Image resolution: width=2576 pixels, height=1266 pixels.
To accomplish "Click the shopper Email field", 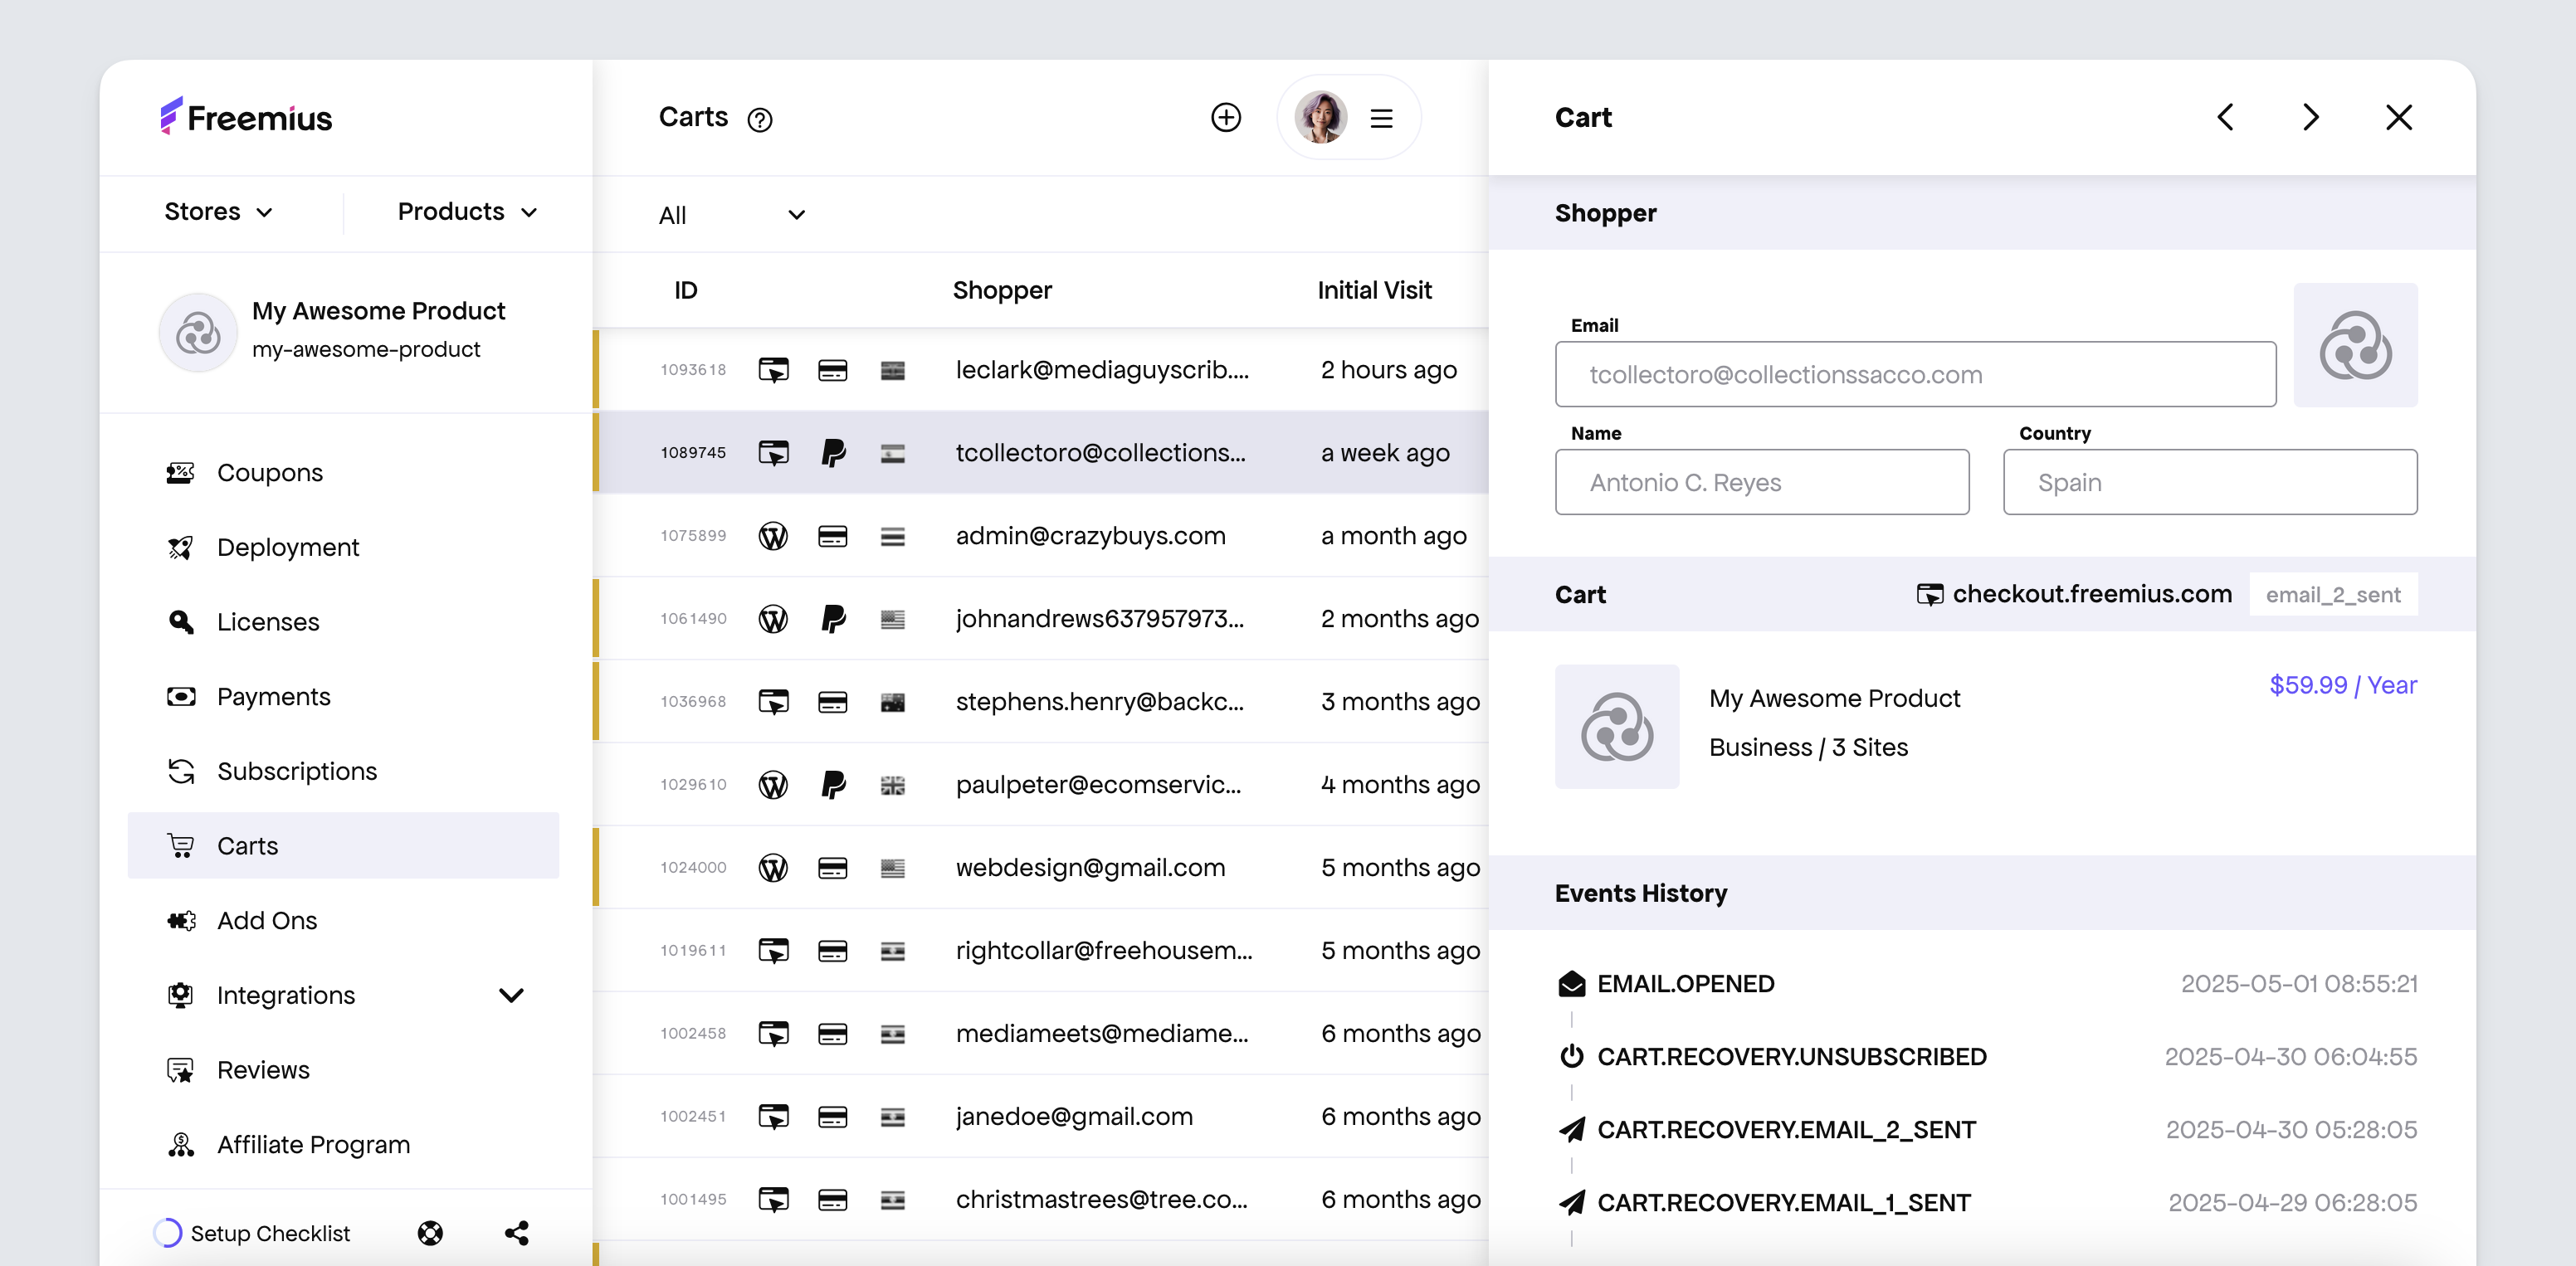I will (1915, 374).
